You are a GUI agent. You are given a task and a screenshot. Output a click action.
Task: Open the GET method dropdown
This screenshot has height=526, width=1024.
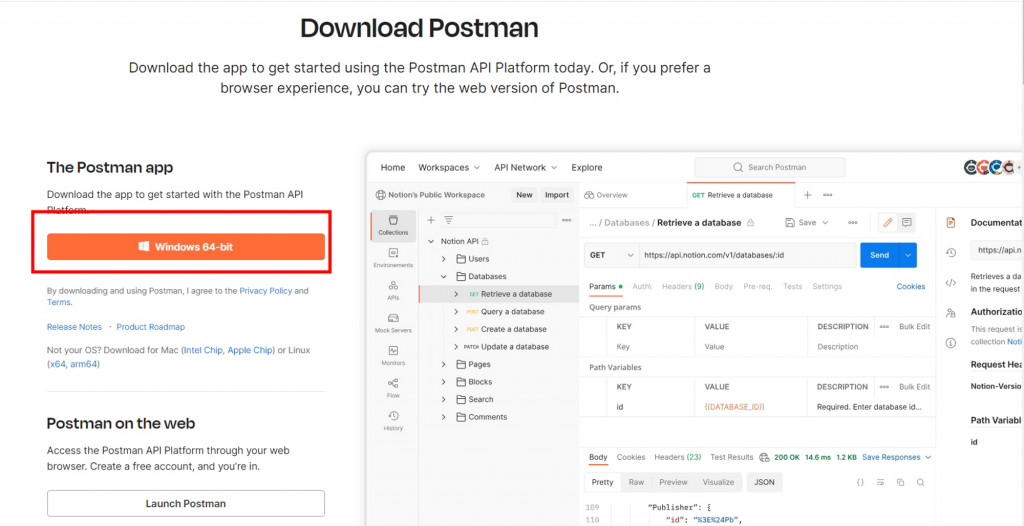[612, 255]
